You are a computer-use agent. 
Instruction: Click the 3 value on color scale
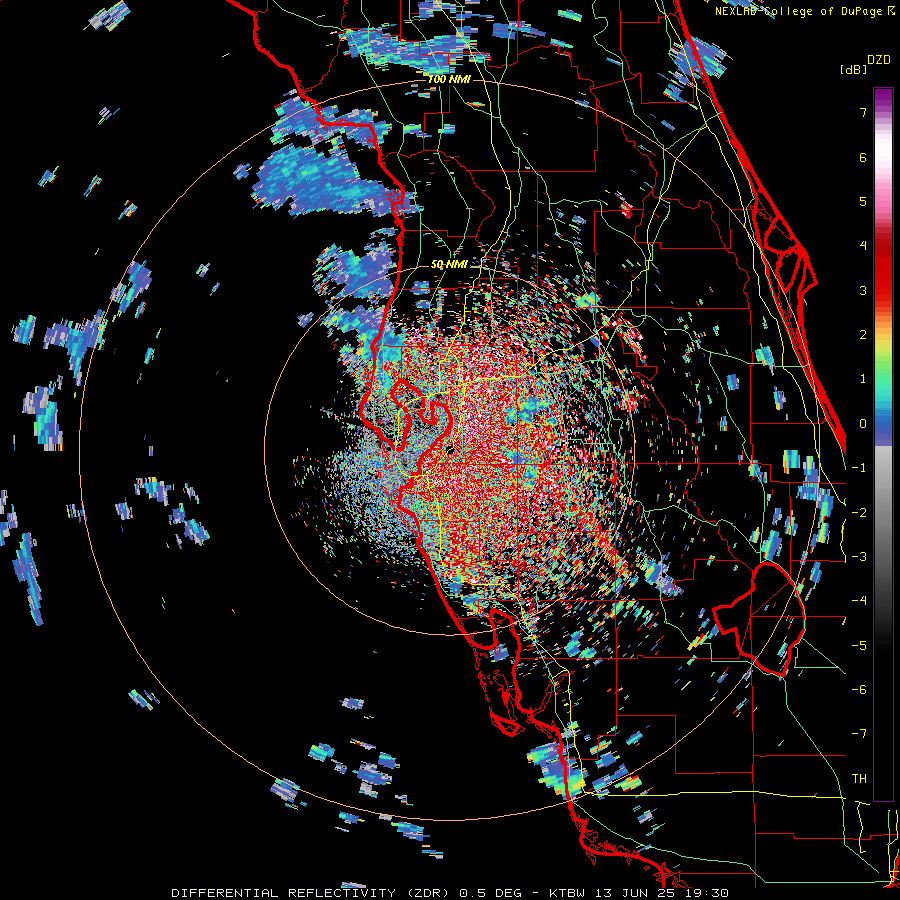863,290
